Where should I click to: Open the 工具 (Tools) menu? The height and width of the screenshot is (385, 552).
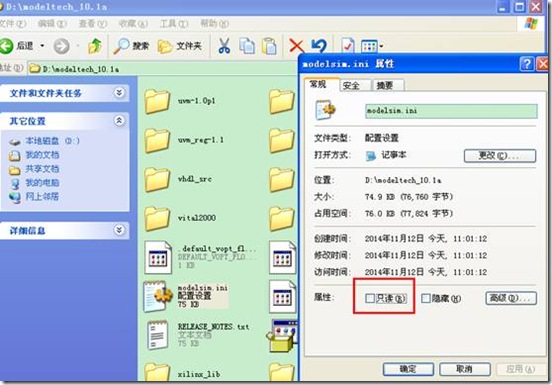(x=174, y=24)
